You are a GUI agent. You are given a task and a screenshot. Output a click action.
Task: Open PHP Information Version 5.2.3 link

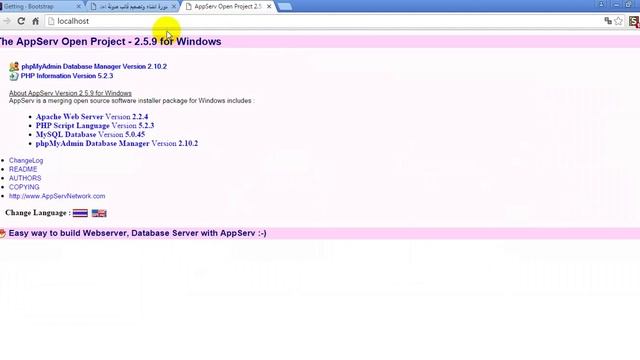click(x=67, y=76)
